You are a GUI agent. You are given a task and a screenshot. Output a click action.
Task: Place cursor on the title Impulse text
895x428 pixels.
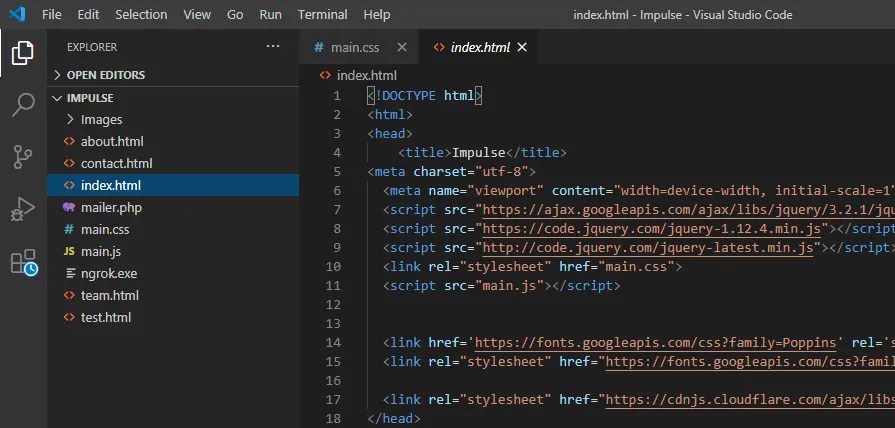[x=479, y=153]
